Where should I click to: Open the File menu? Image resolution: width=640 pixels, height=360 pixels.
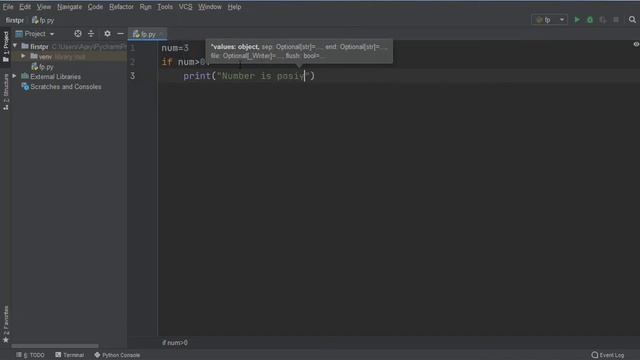point(8,7)
